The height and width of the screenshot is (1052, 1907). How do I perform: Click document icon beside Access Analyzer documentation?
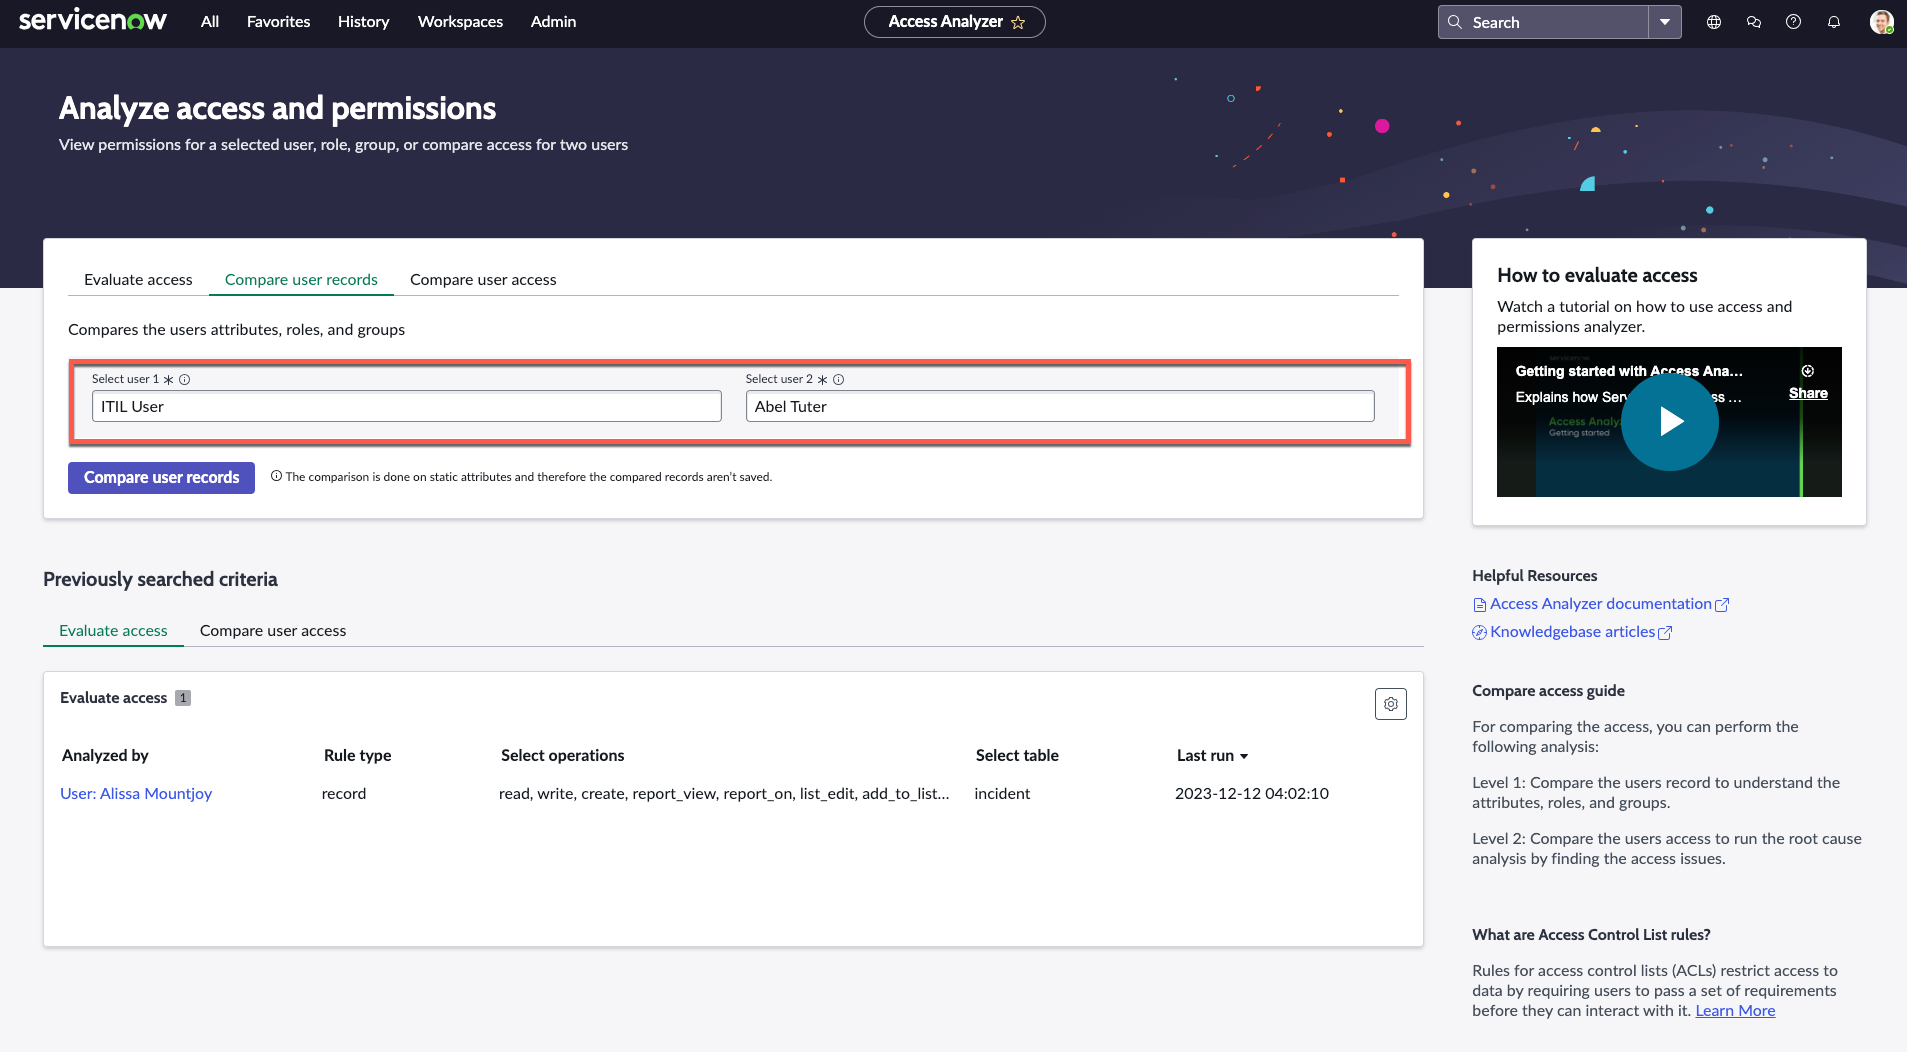1479,605
